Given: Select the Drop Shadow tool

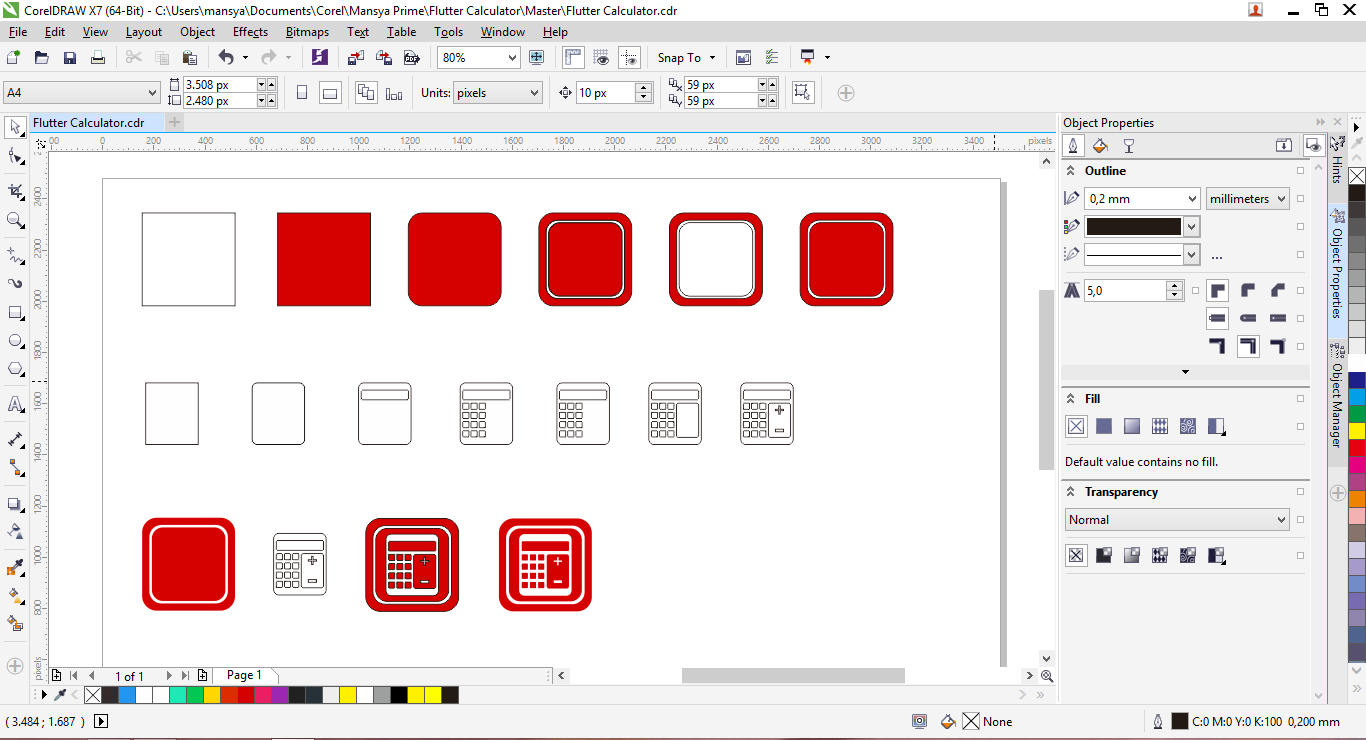Looking at the screenshot, I should click(15, 504).
